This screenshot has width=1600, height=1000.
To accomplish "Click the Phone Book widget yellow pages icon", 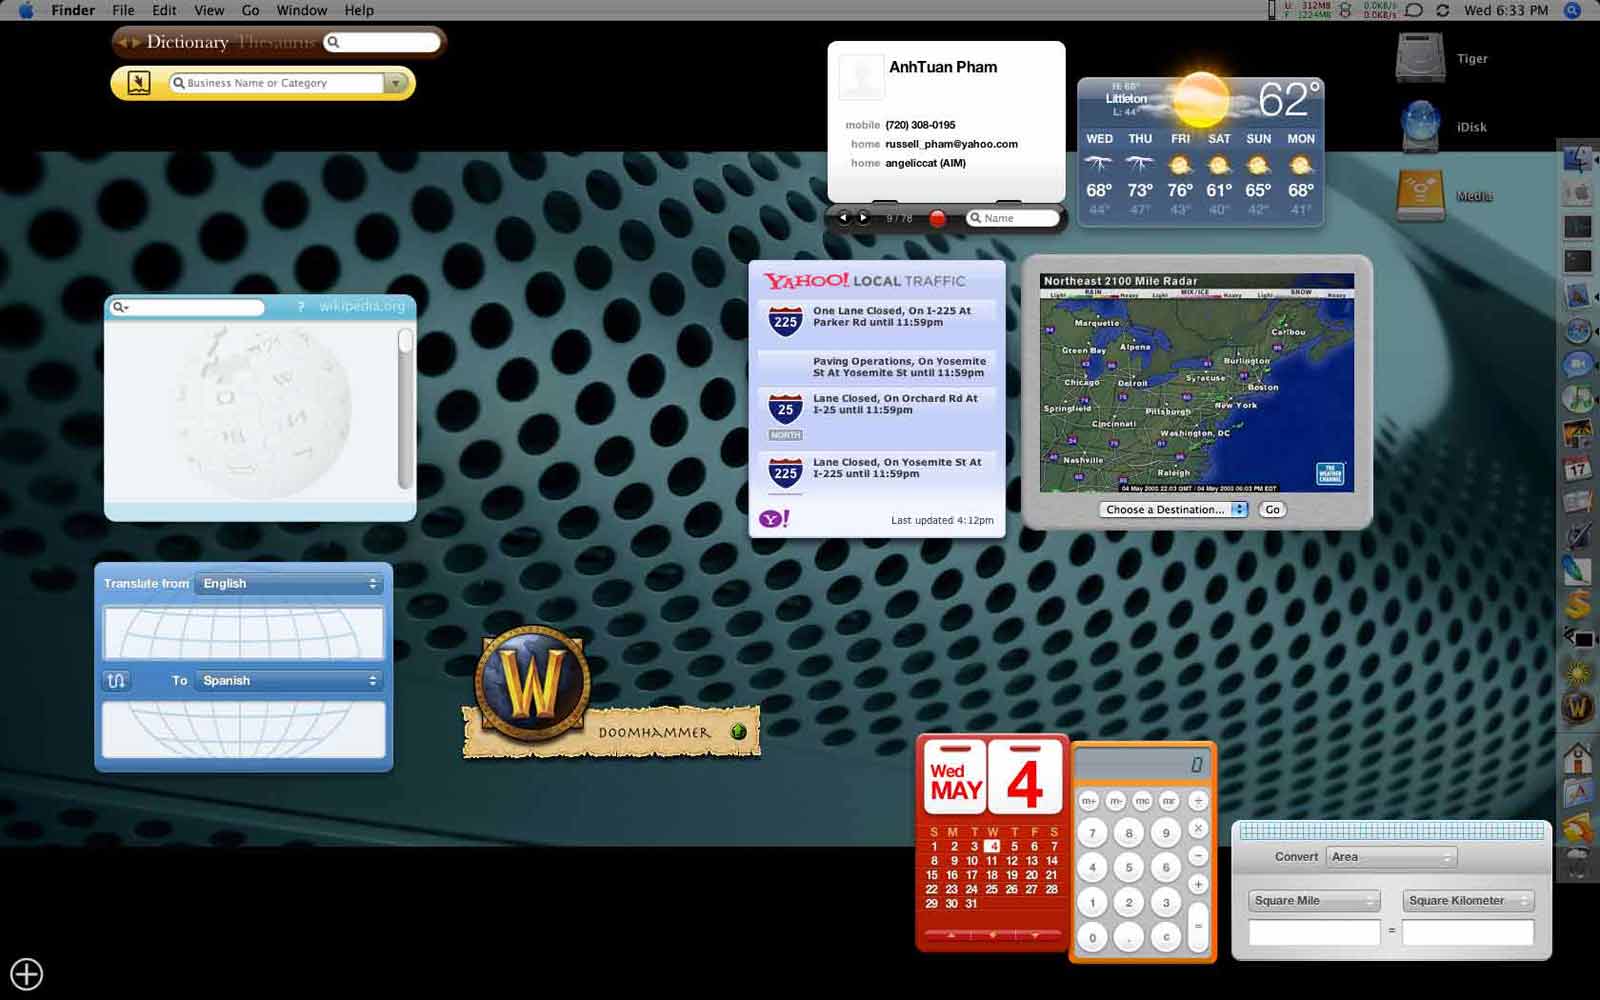I will [x=139, y=83].
